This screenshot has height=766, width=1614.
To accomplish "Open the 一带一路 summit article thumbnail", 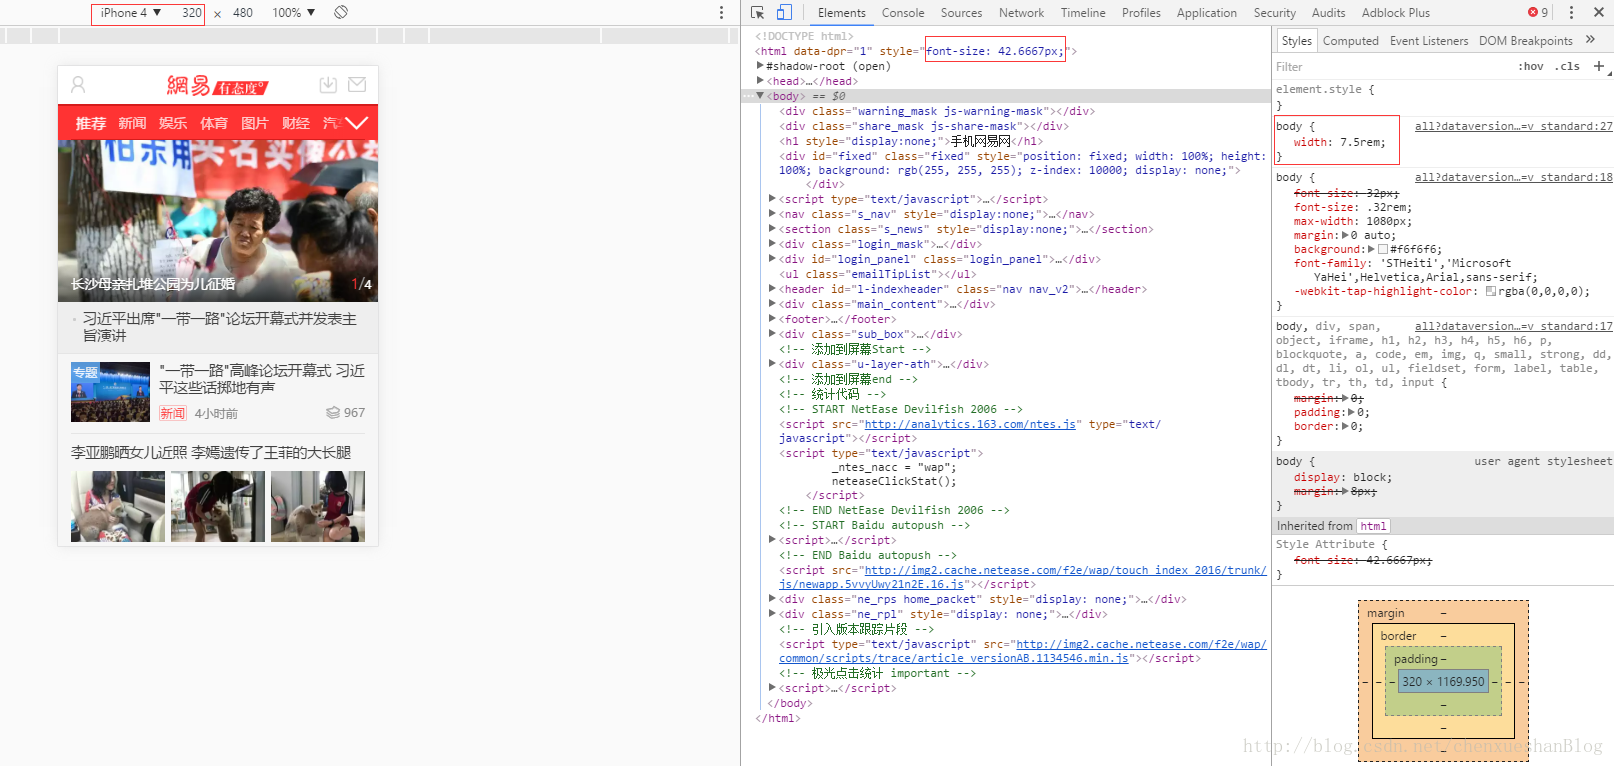I will [110, 392].
